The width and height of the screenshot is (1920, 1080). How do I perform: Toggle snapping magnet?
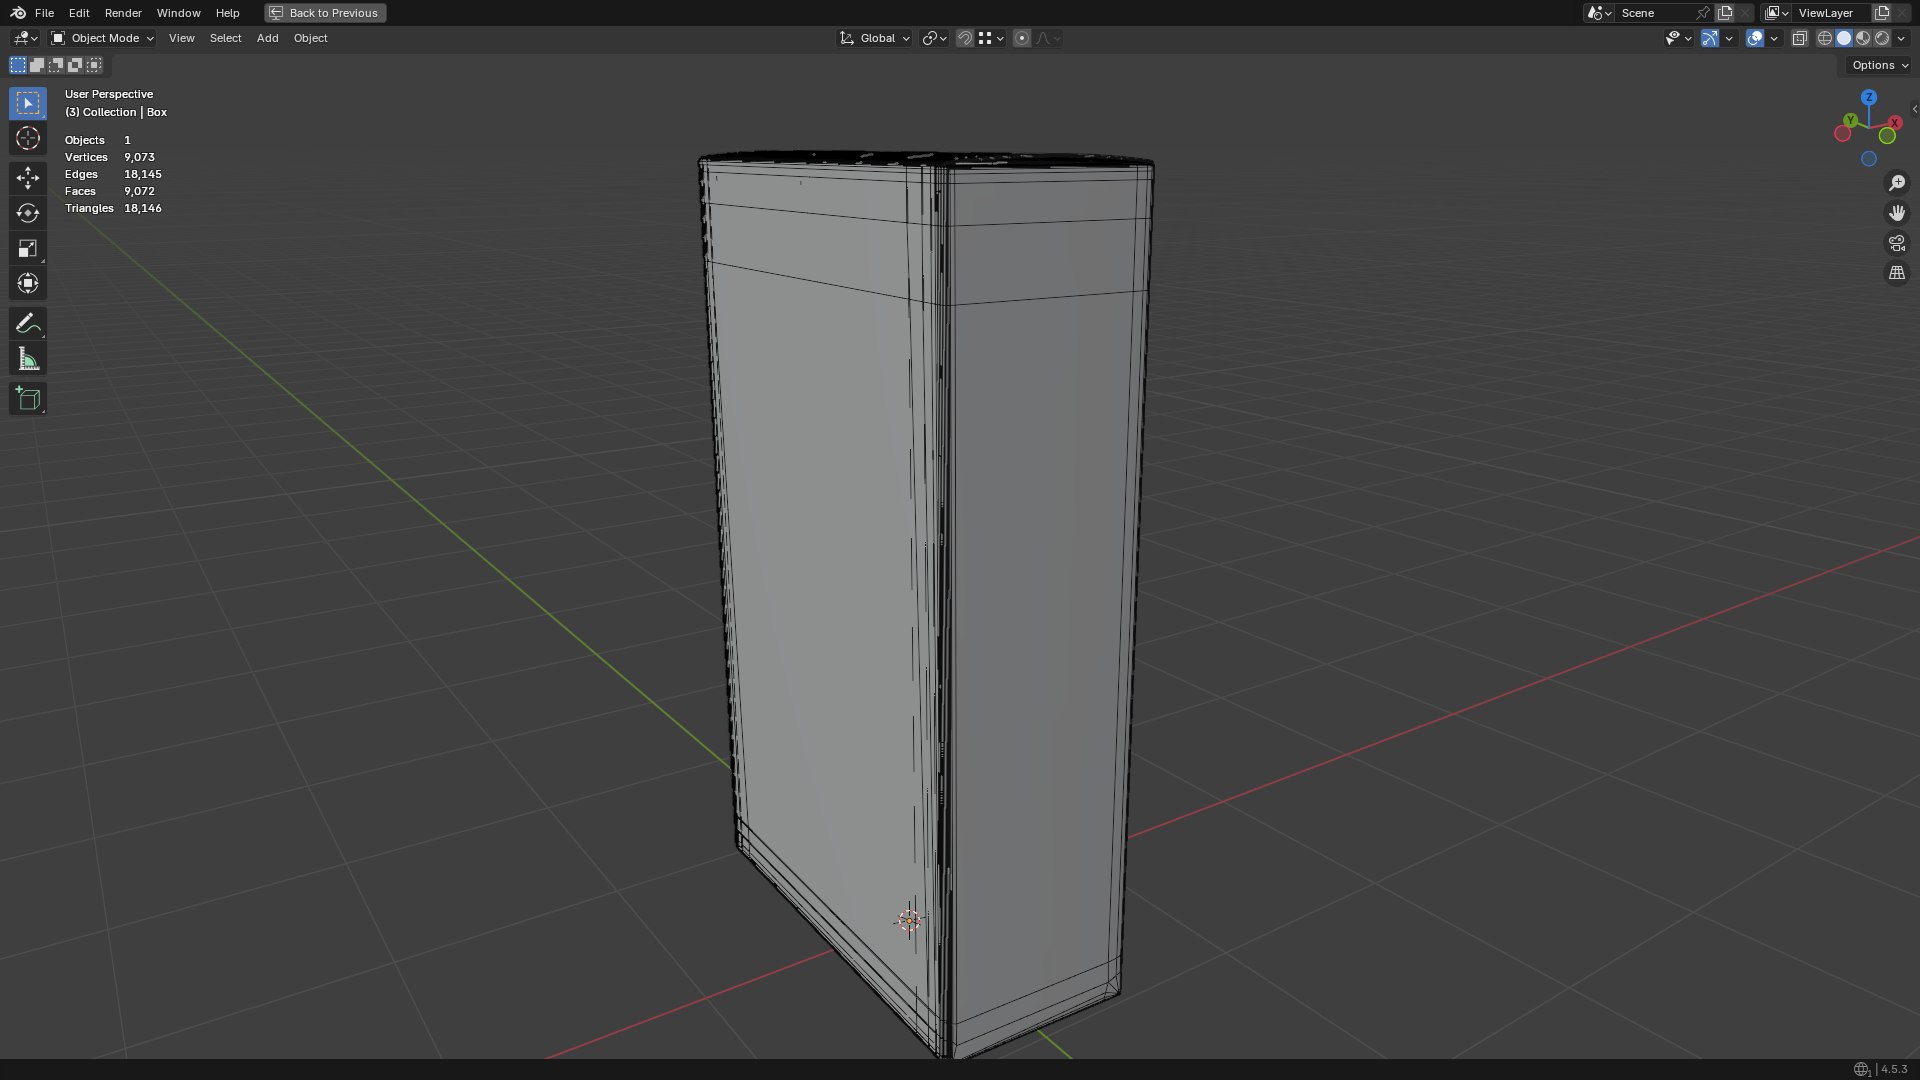[964, 38]
